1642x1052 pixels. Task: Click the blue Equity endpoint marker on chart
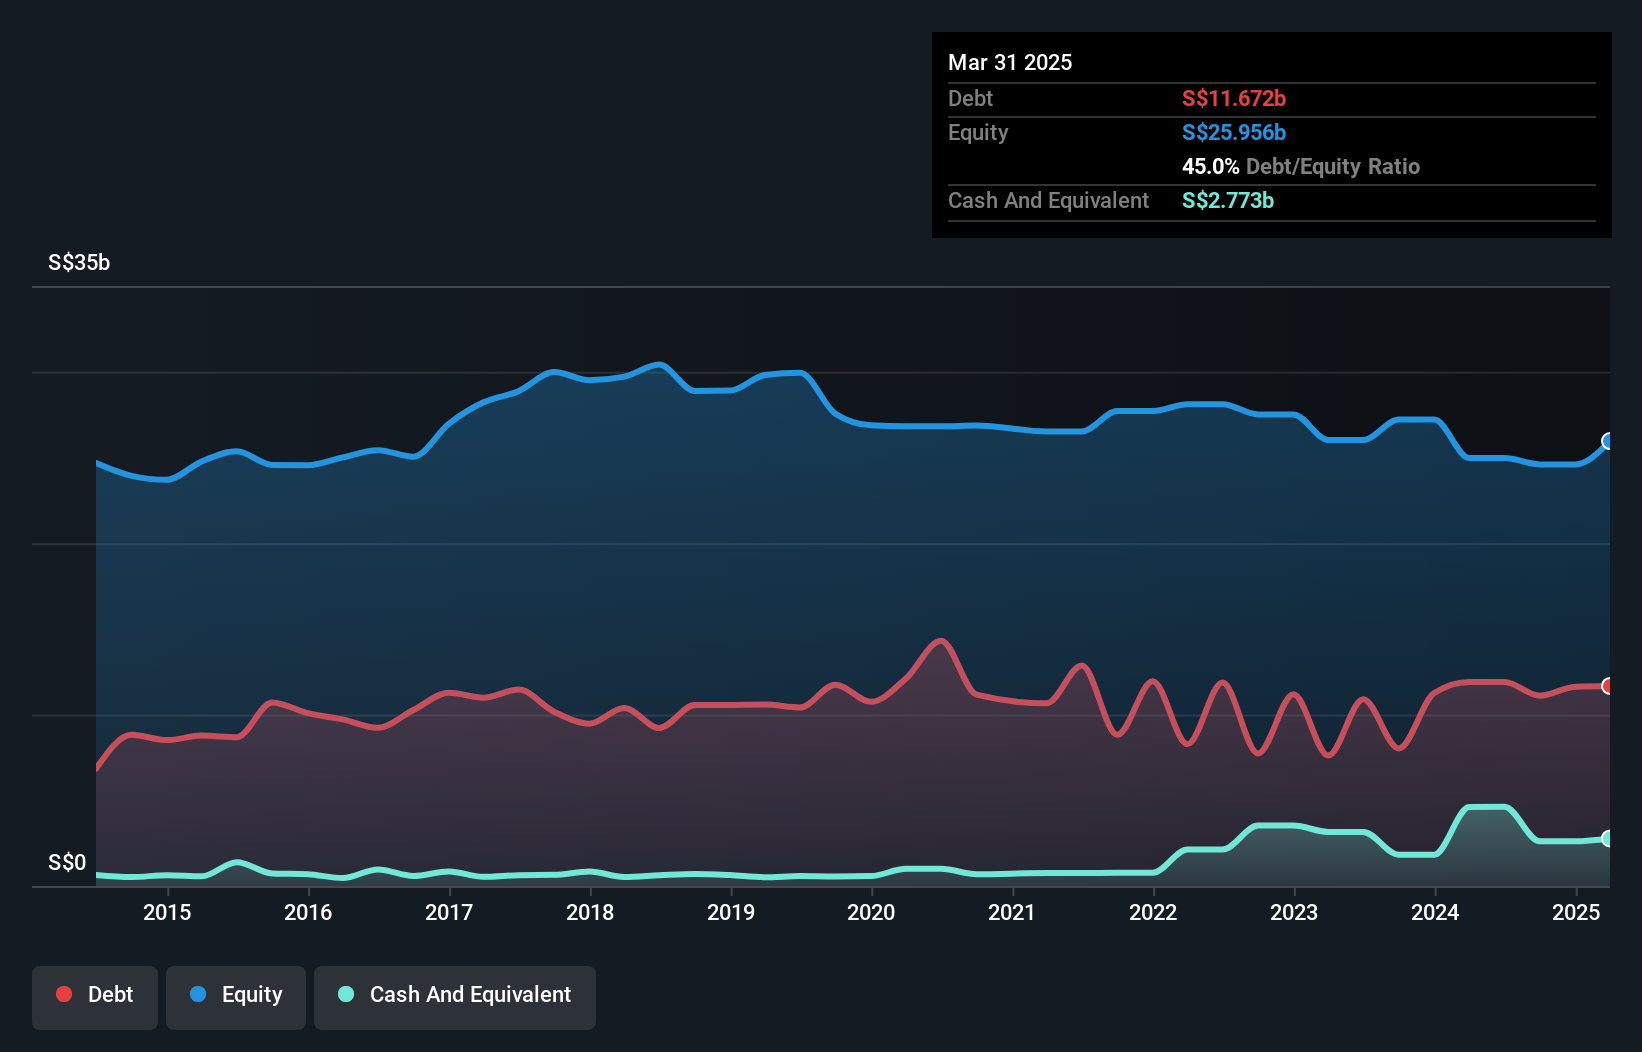coord(1608,441)
